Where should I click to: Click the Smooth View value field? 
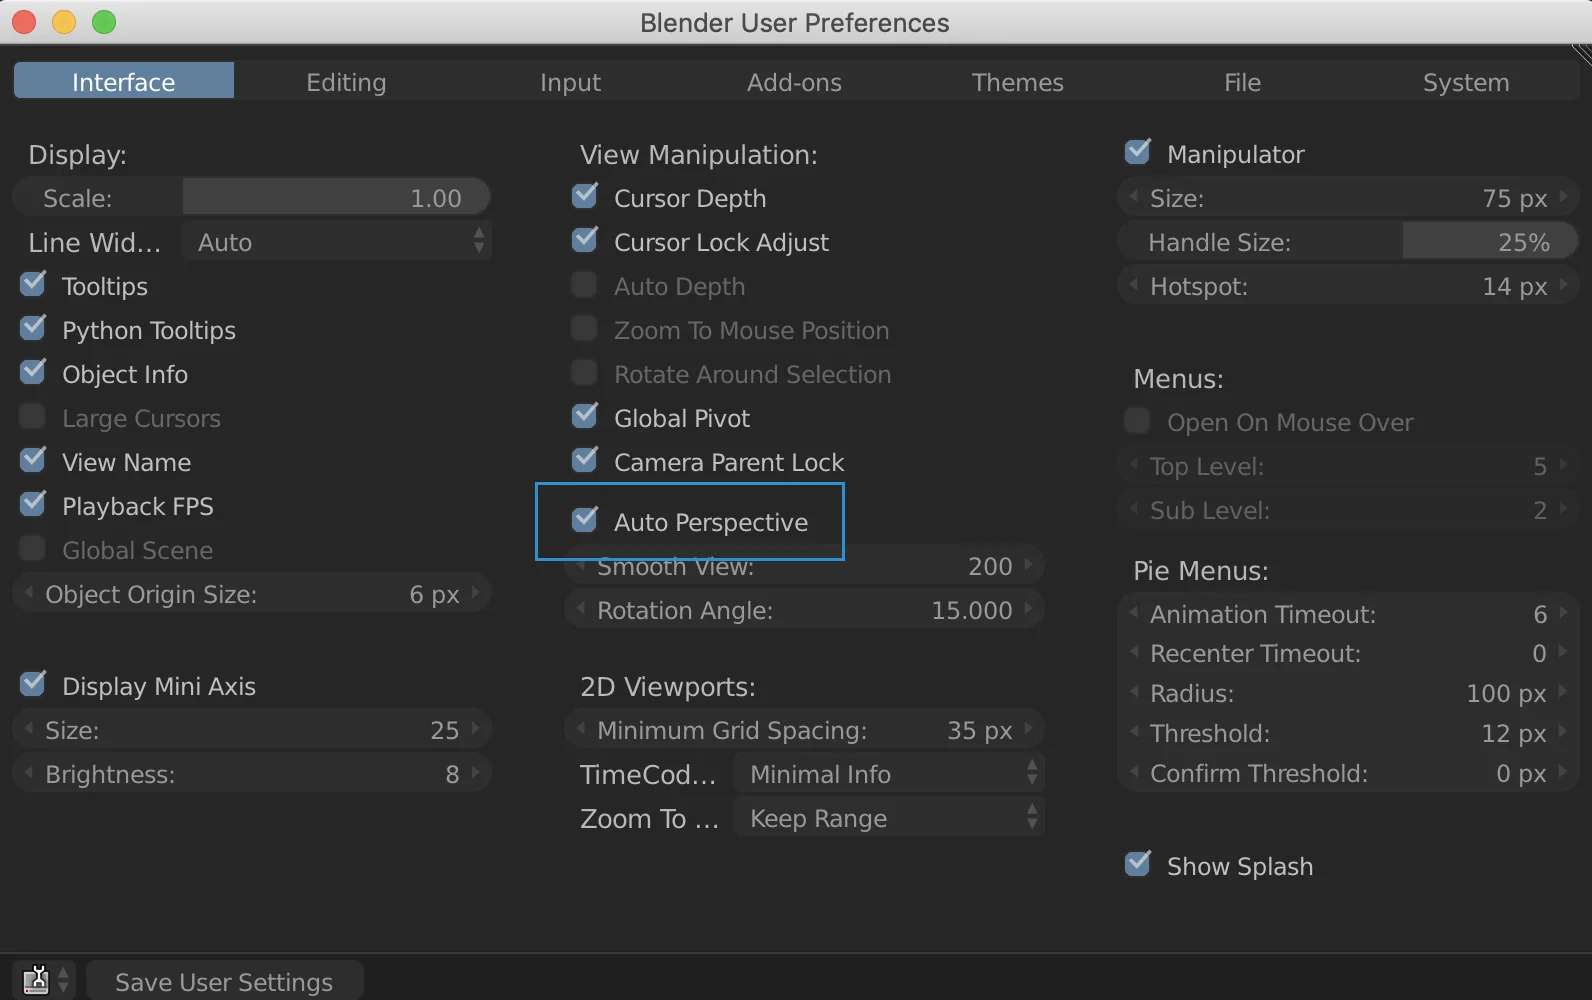[805, 566]
